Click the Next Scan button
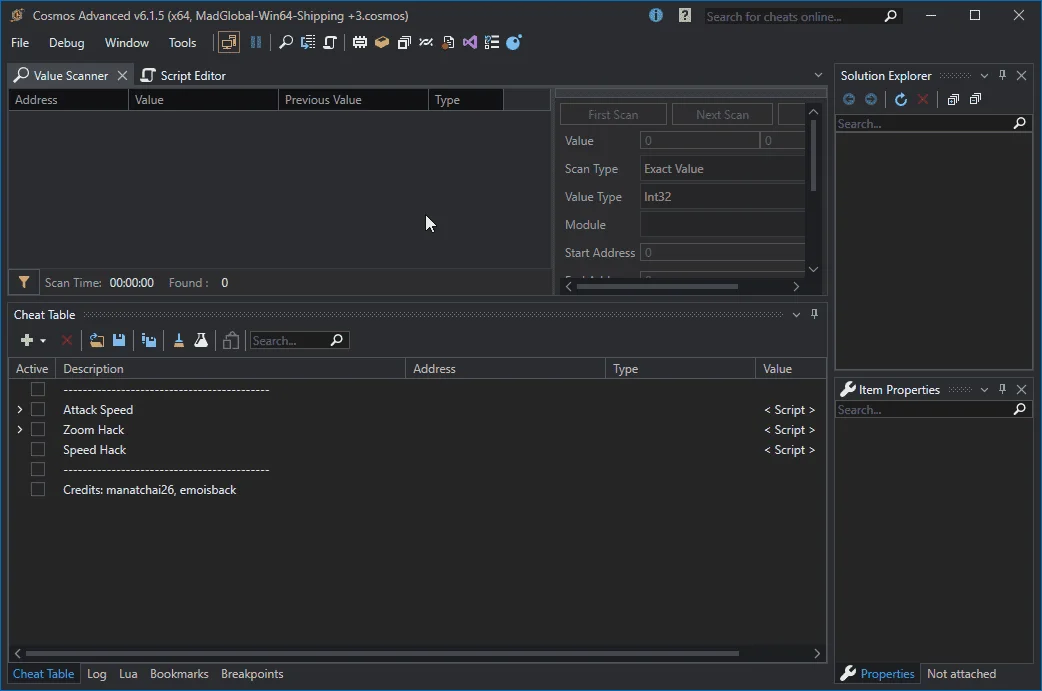 point(722,114)
